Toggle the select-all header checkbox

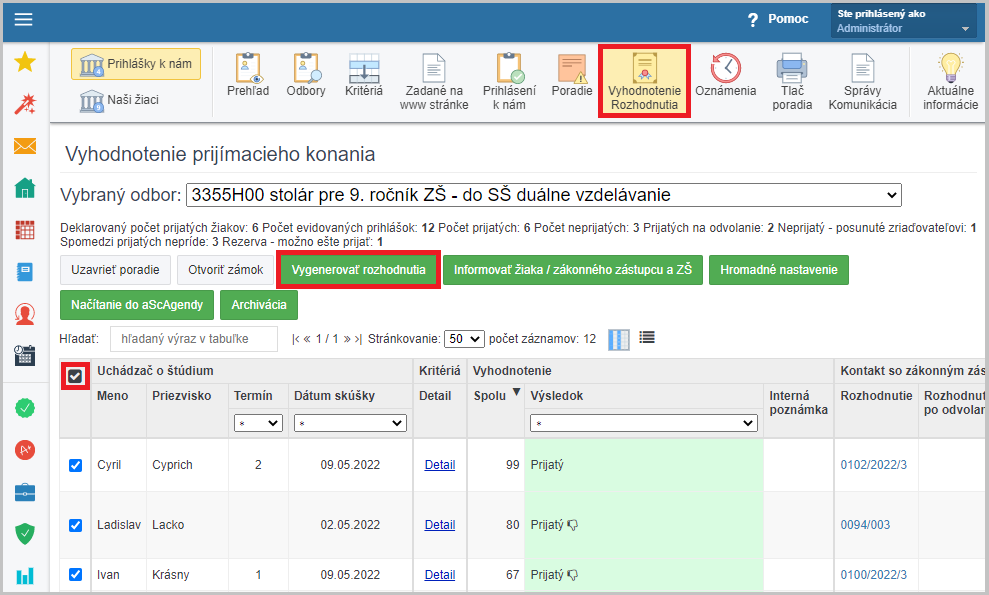[75, 377]
